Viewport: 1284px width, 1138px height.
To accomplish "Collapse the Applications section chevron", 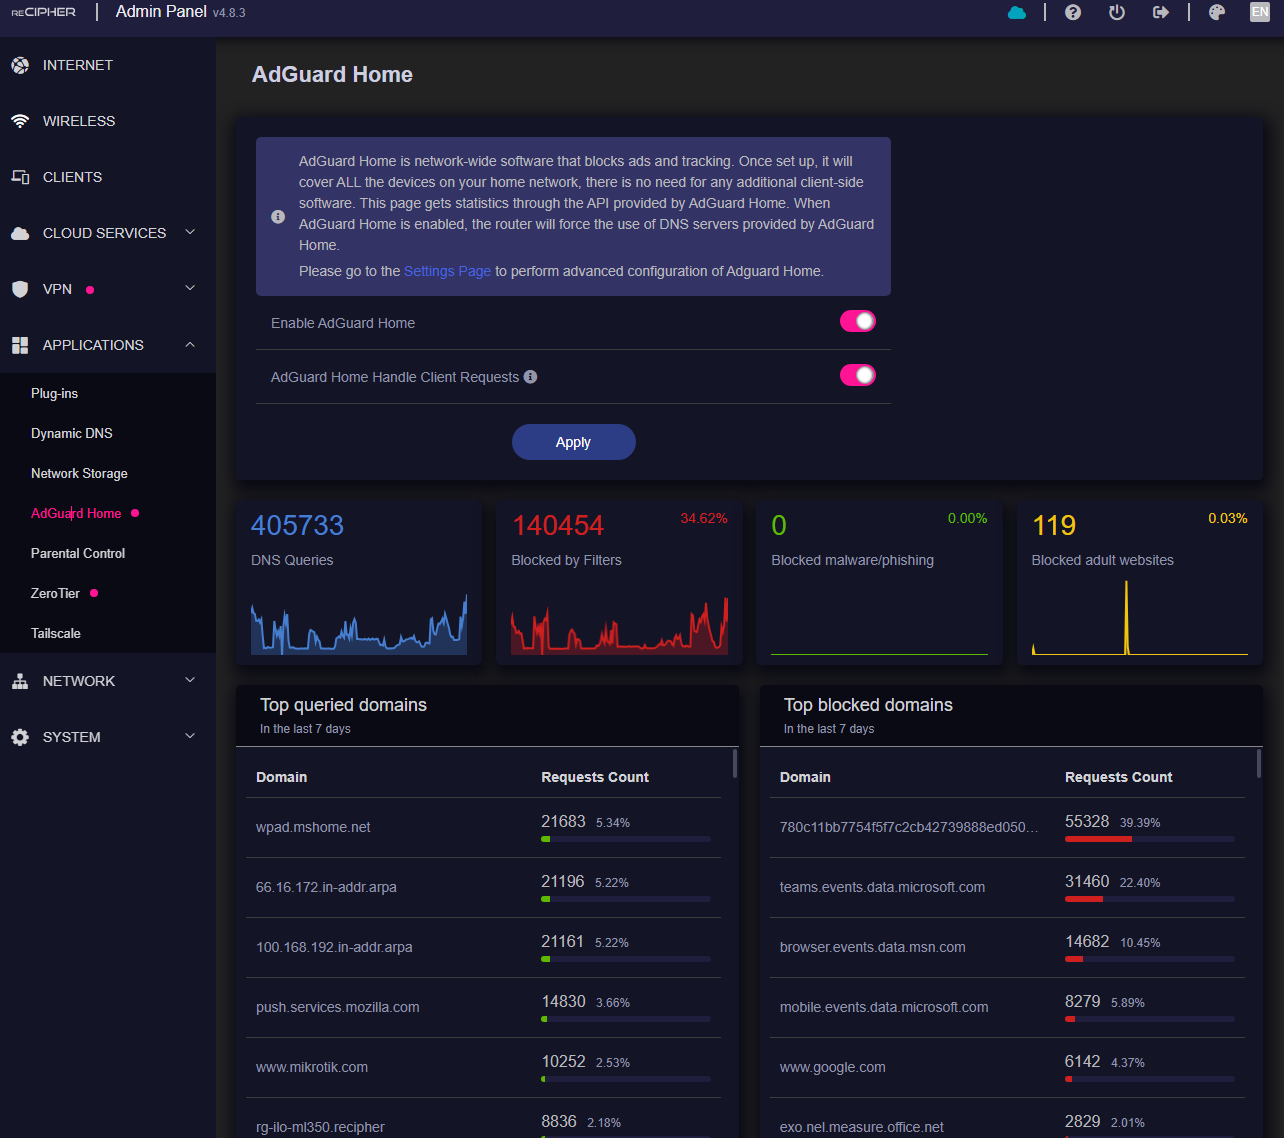I will coord(190,345).
